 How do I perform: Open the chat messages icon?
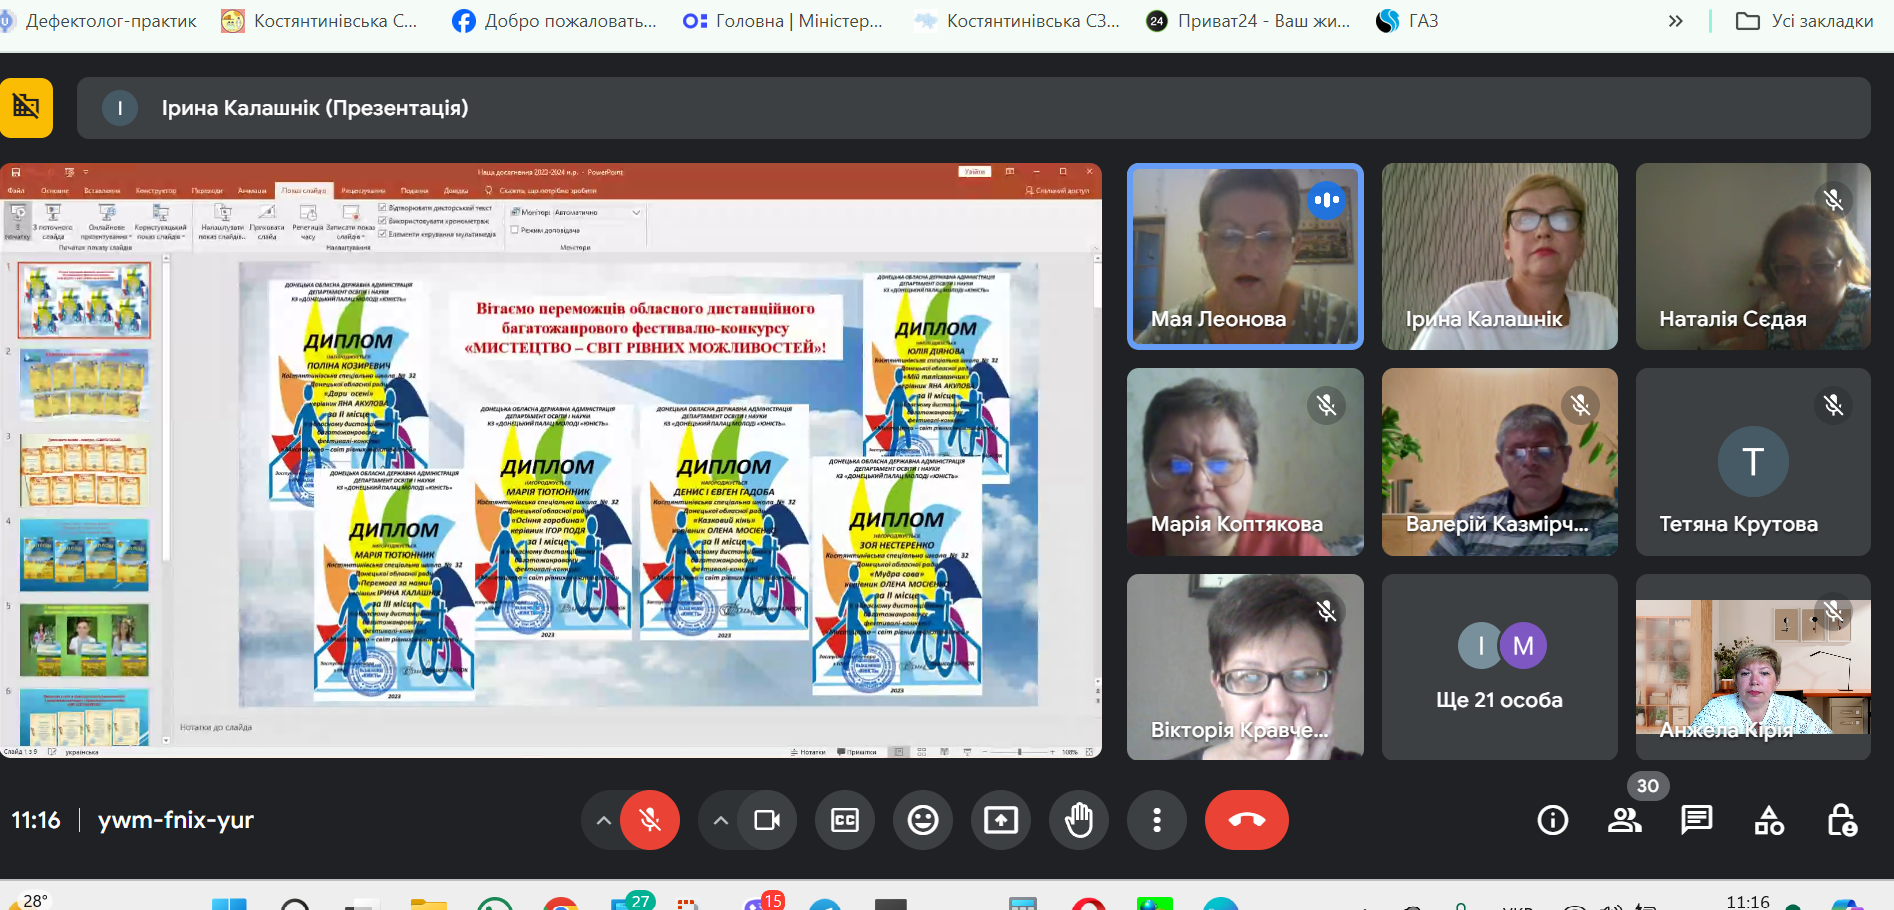click(x=1696, y=820)
